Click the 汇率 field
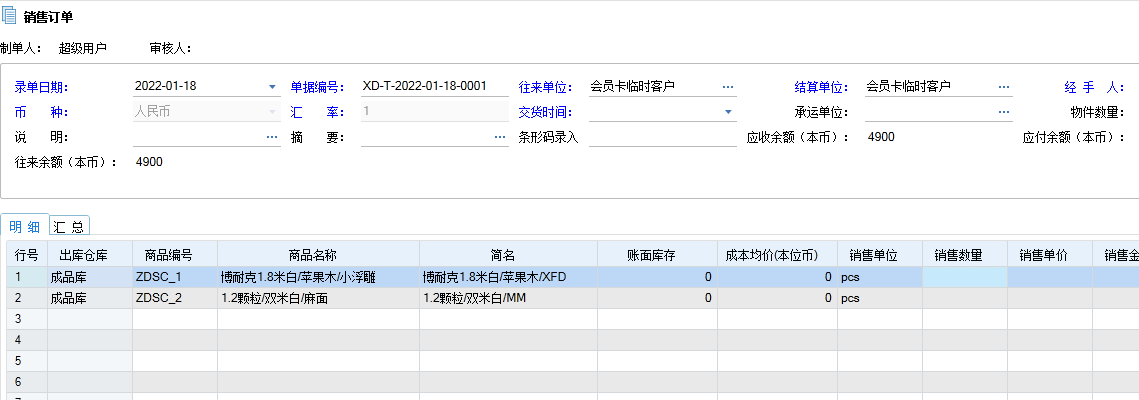 pos(434,112)
